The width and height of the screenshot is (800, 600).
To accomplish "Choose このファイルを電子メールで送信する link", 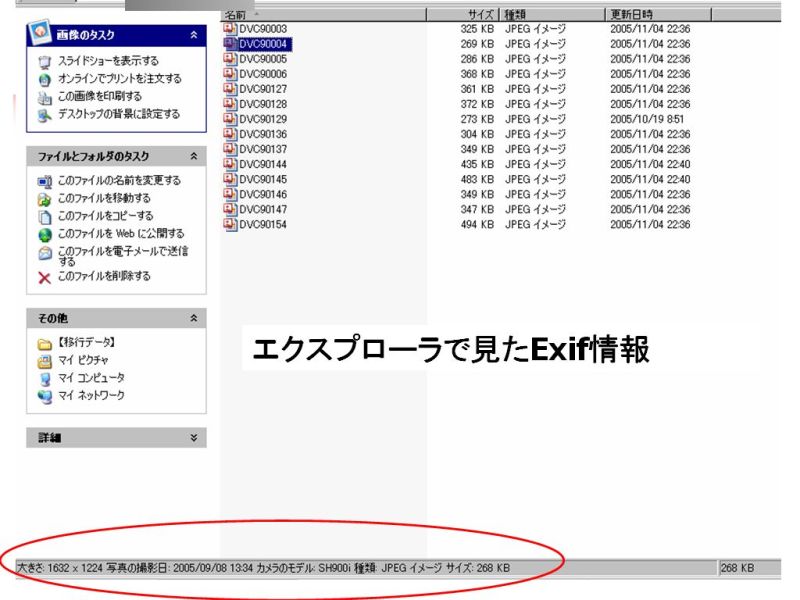I will [x=123, y=256].
